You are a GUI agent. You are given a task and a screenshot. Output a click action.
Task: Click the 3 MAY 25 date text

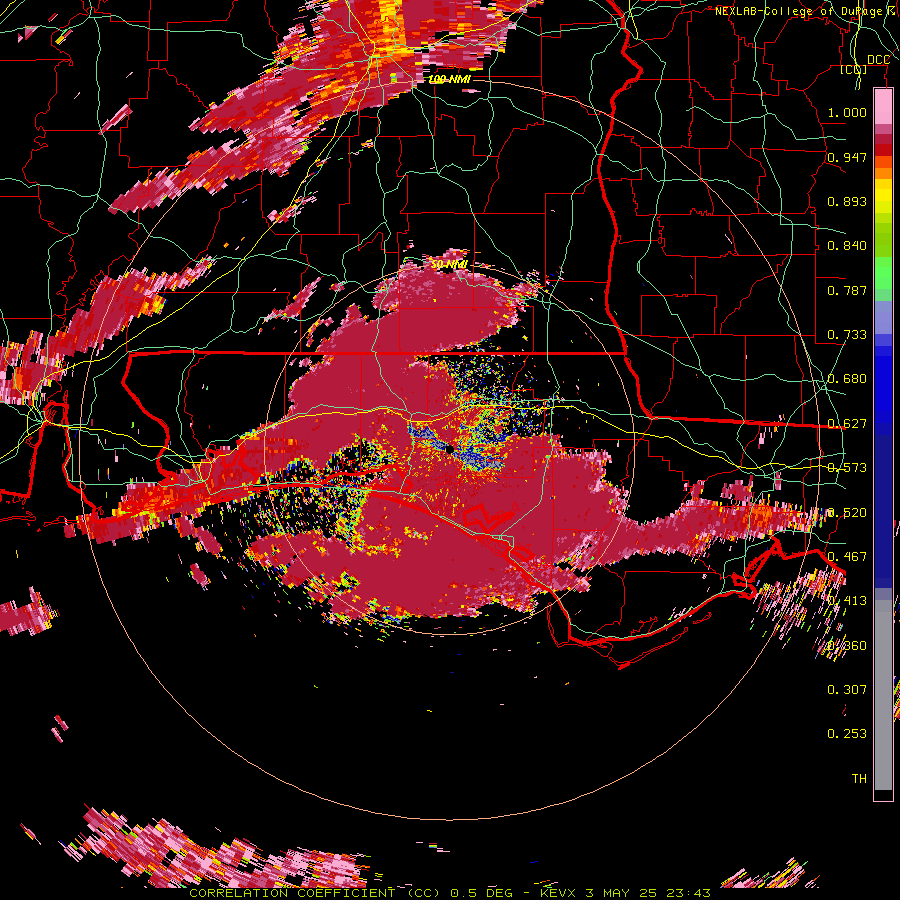click(x=620, y=893)
